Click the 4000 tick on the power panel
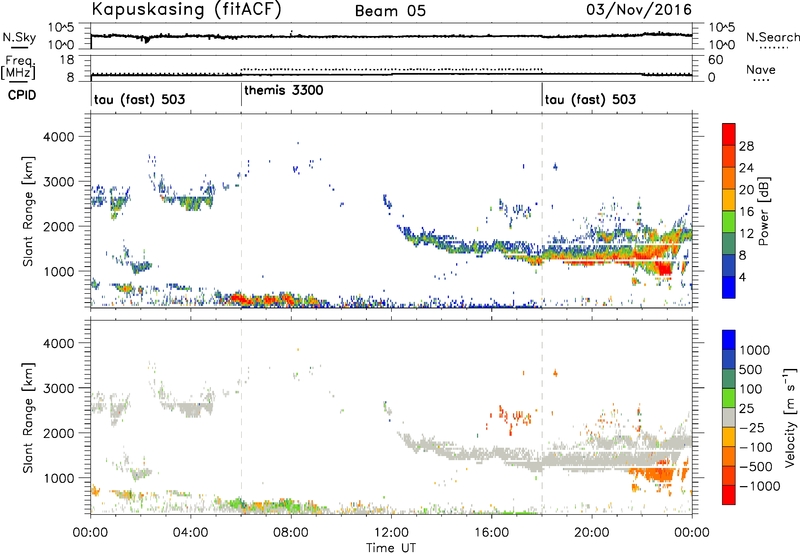 tap(61, 137)
